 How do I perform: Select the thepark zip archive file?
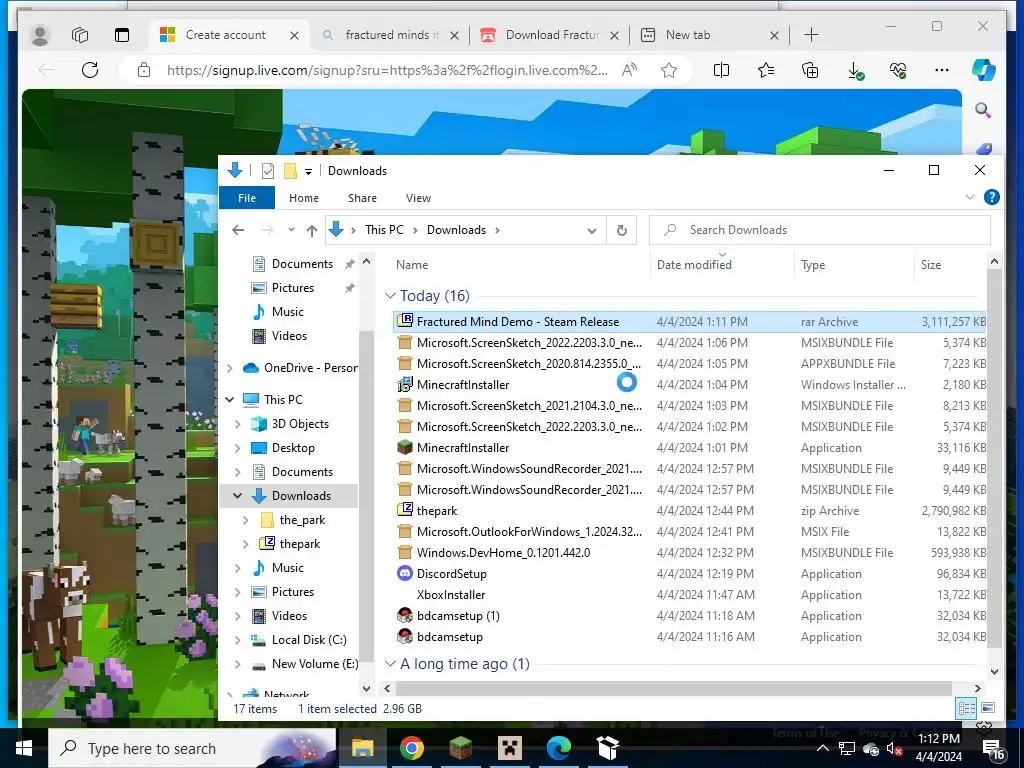pyautogui.click(x=689, y=511)
